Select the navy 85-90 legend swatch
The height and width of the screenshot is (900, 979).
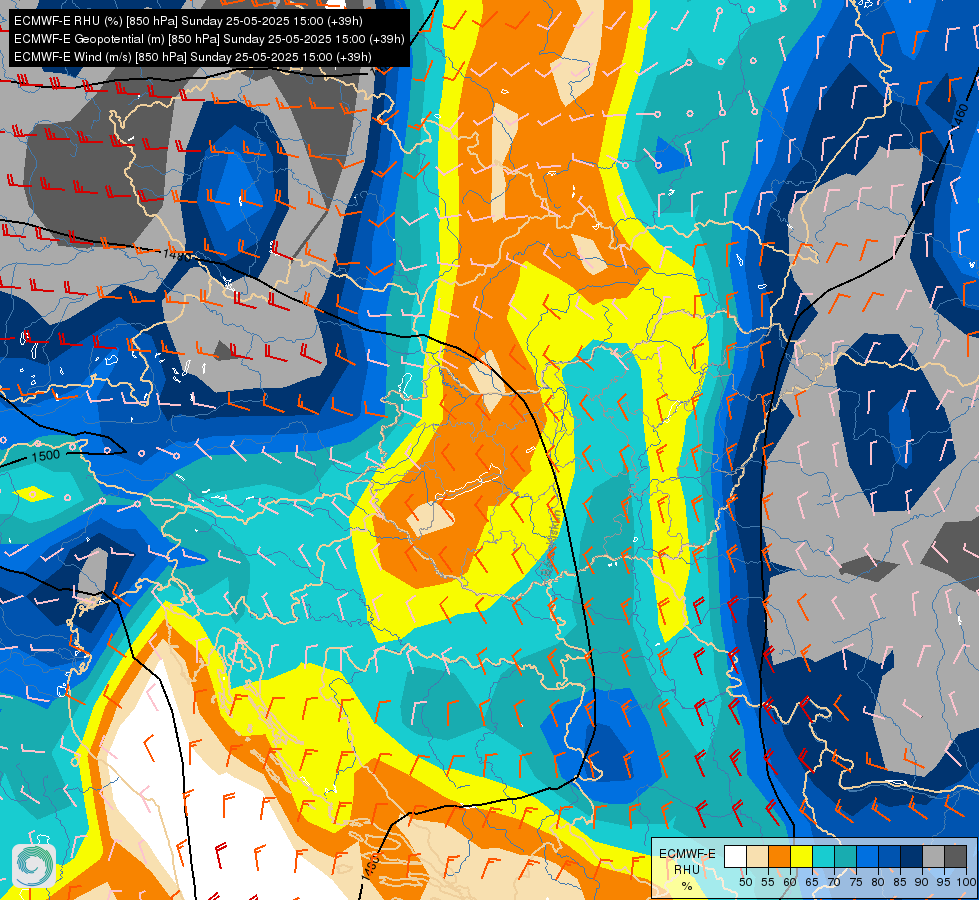pyautogui.click(x=911, y=857)
